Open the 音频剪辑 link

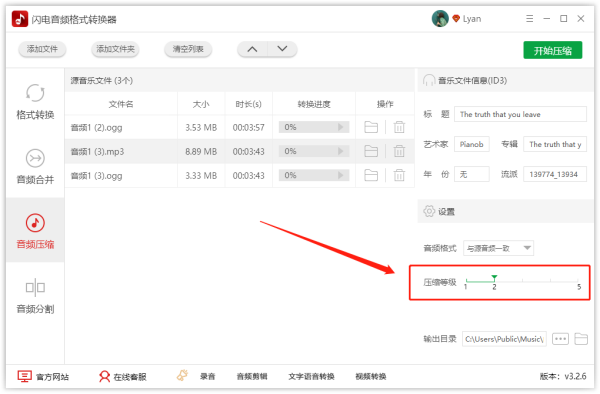point(252,377)
